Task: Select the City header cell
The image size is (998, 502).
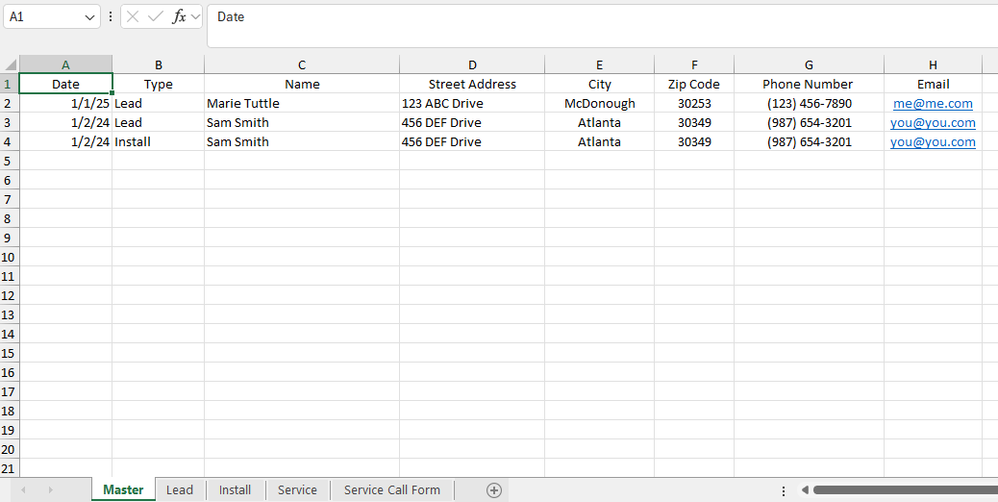Action: click(x=600, y=84)
